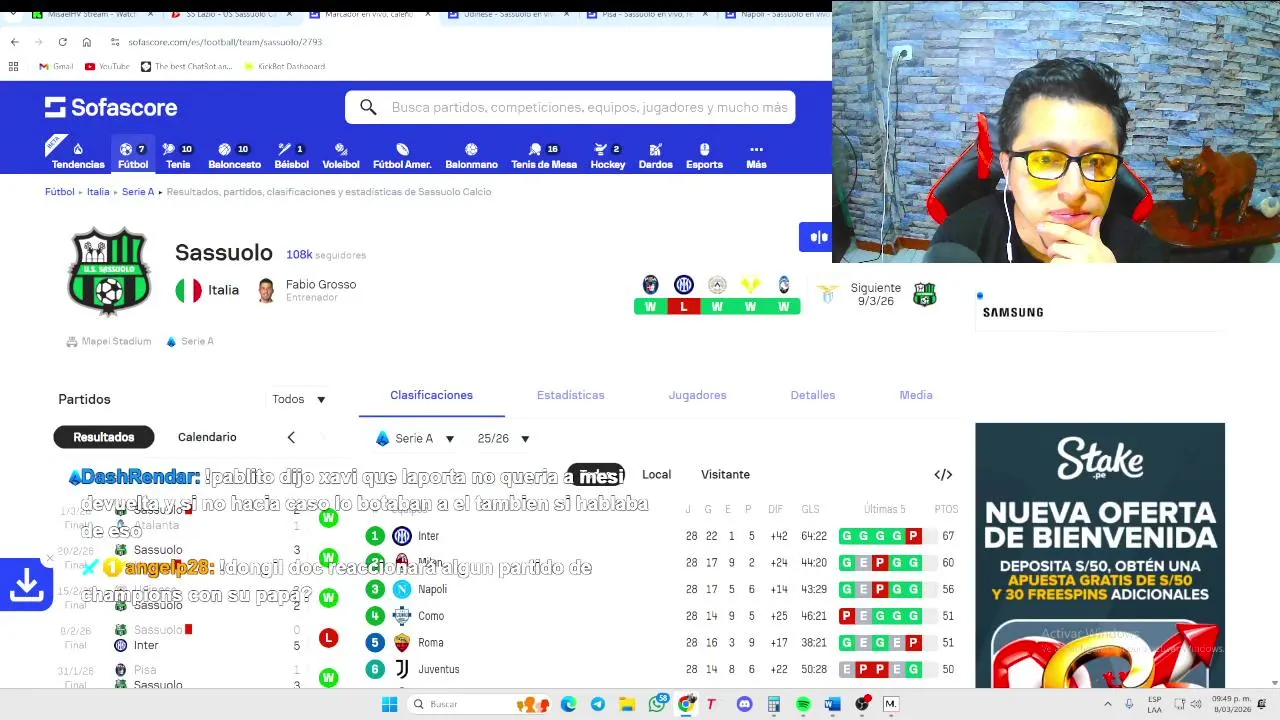
Task: Show hidden system tray icons
Action: [1107, 704]
